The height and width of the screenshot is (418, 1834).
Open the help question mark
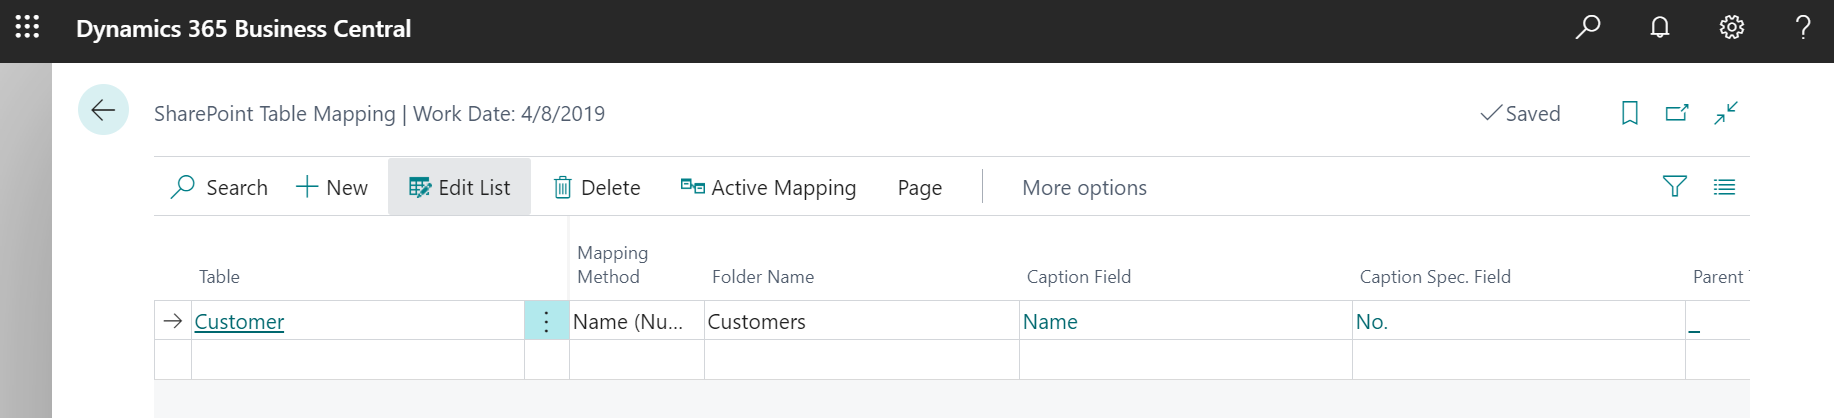pos(1803,27)
